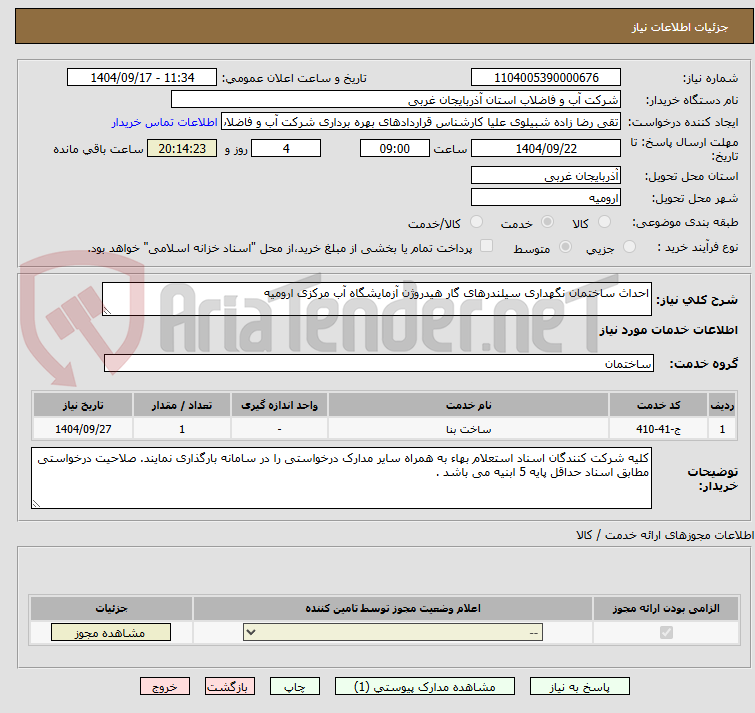Viewport: 755px width, 713px height.
Task: Click the service group field ساختمان
Action: pyautogui.click(x=379, y=363)
